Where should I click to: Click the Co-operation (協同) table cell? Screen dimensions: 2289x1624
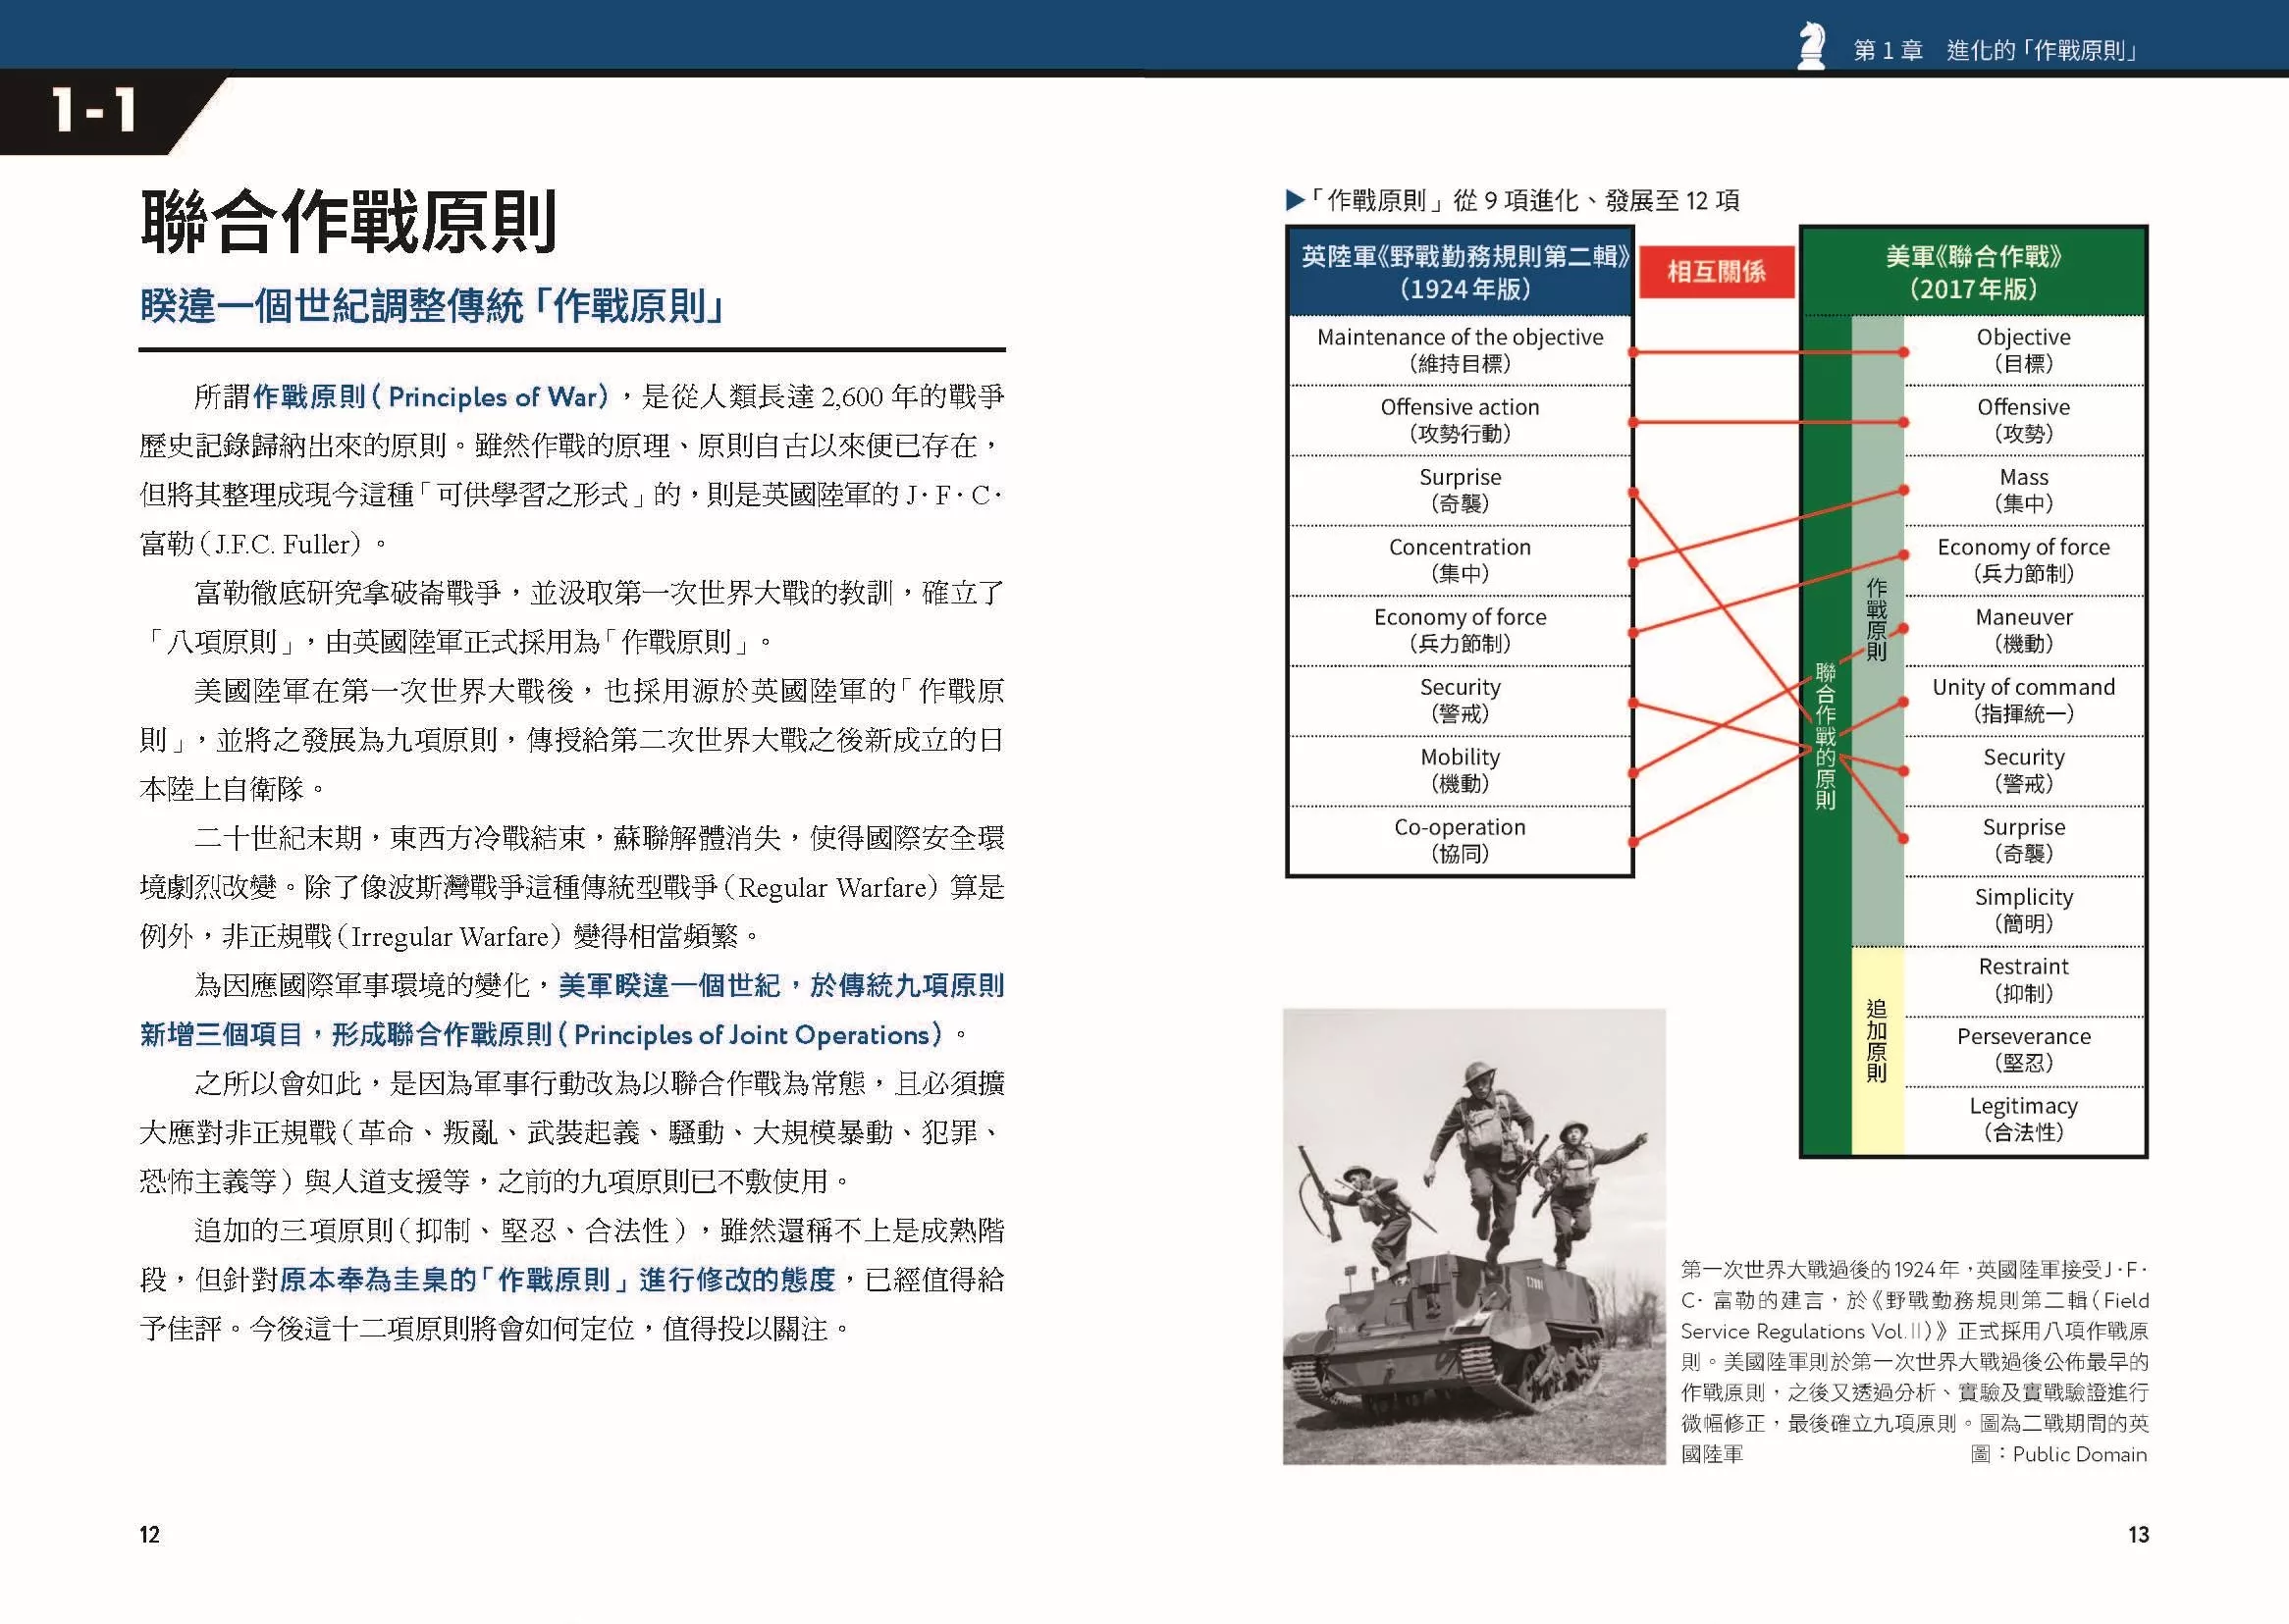click(1459, 840)
